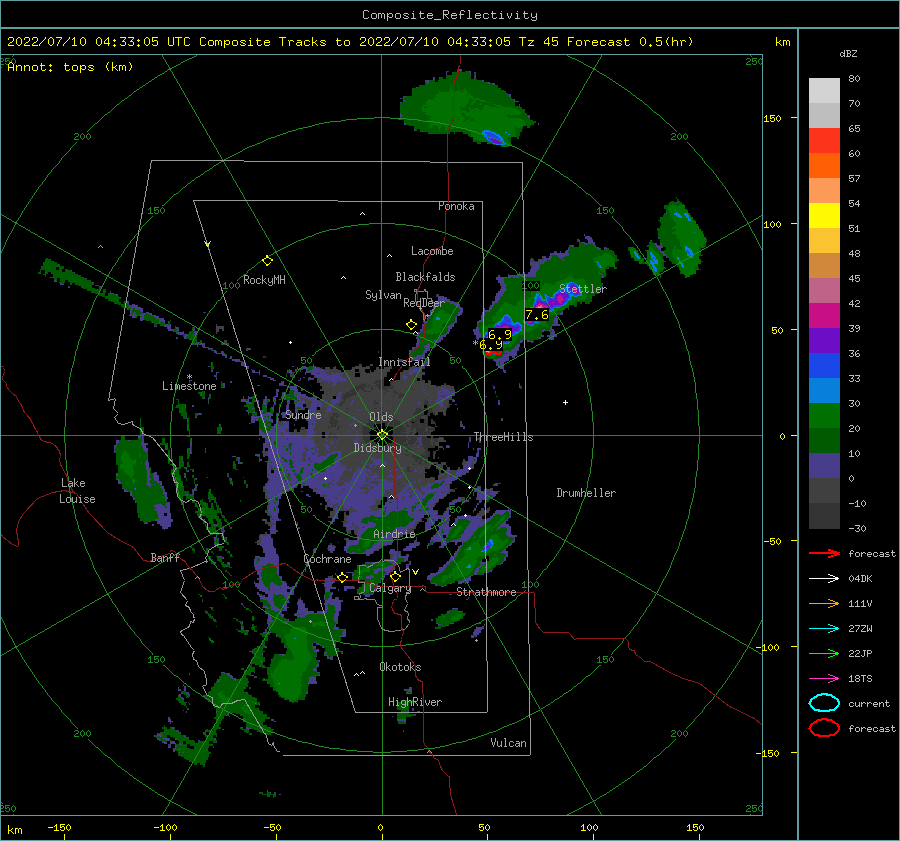Click the Cochrane town label

click(x=327, y=559)
